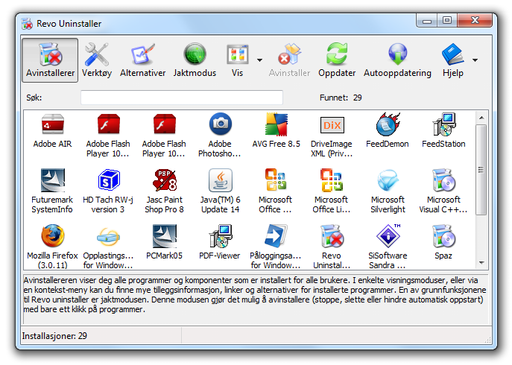Click into the Søk search field
This screenshot has height=365, width=512.
pos(182,98)
